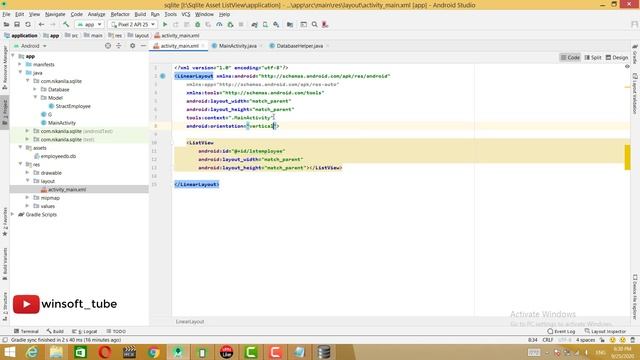Click the green Run app button

click(x=165, y=24)
